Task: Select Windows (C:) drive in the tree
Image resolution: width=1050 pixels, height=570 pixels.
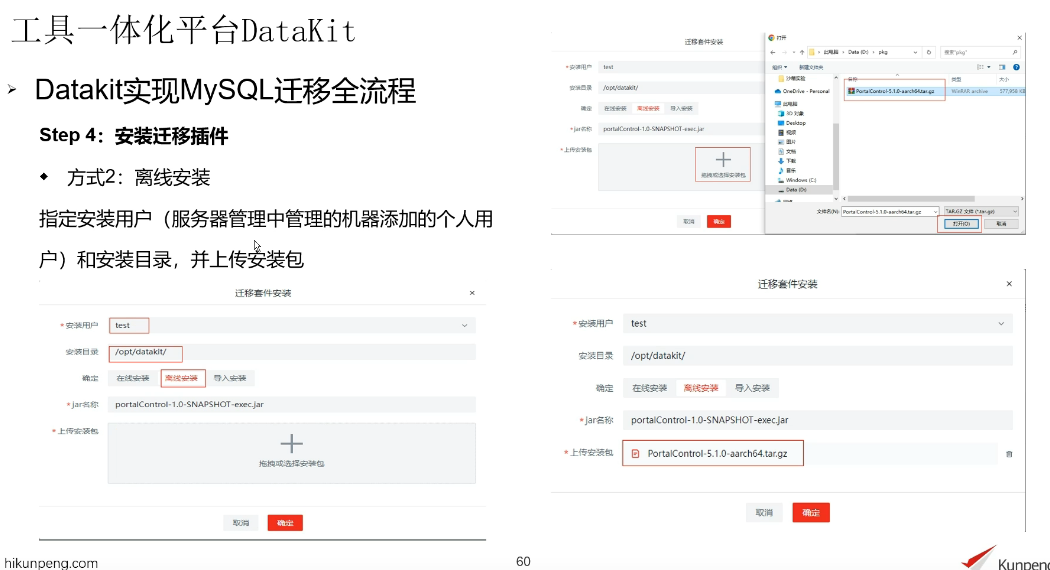Action: 798,180
